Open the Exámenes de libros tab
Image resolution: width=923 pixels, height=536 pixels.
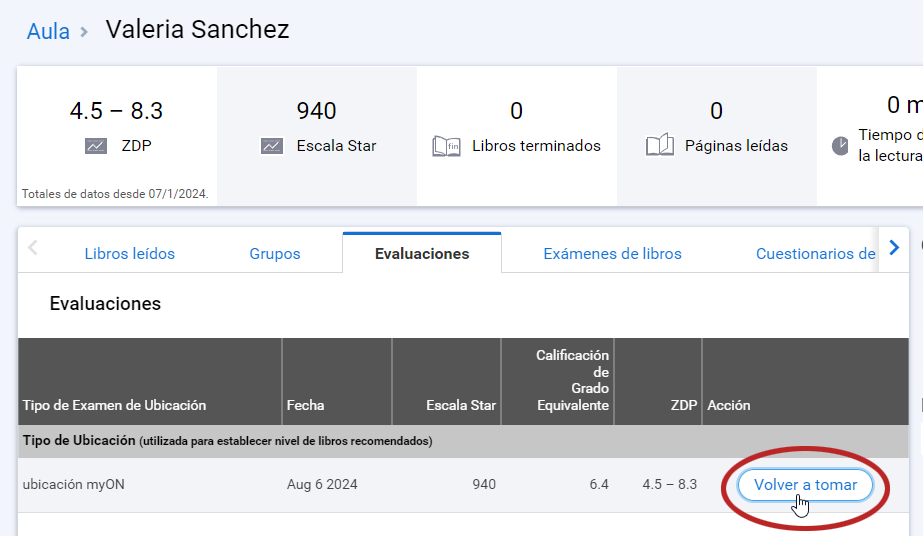(612, 254)
